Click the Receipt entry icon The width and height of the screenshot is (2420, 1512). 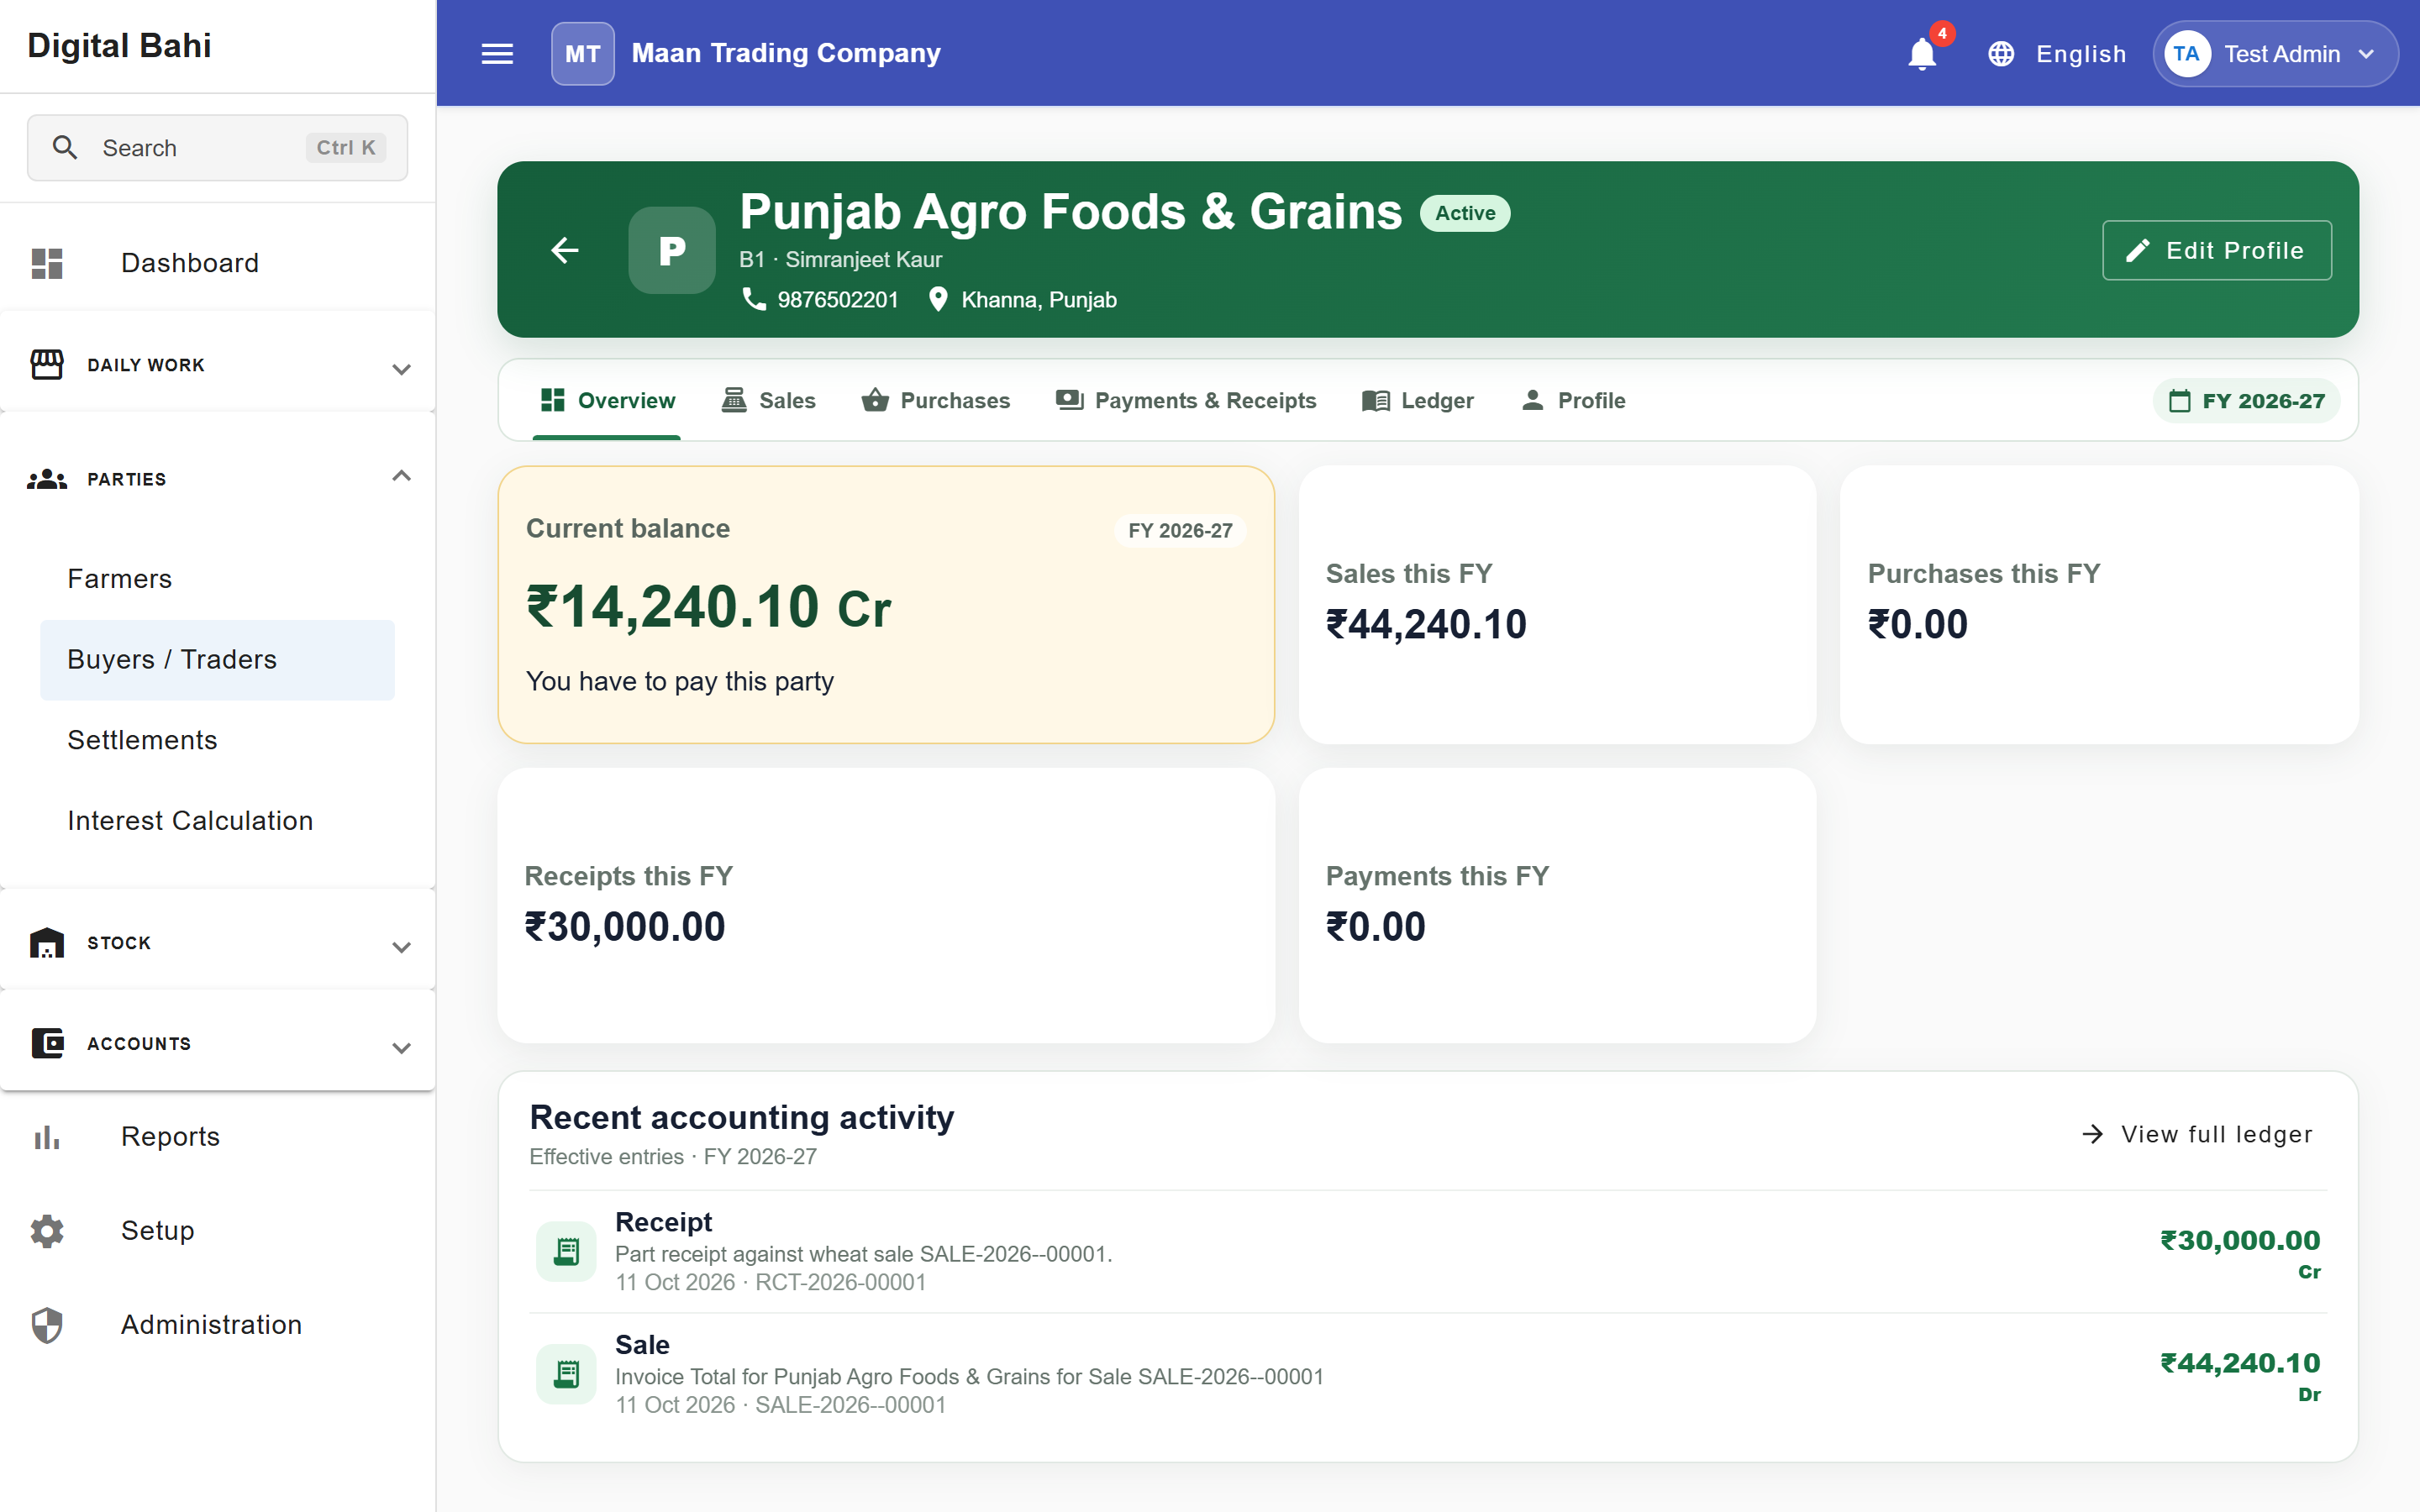coord(566,1251)
